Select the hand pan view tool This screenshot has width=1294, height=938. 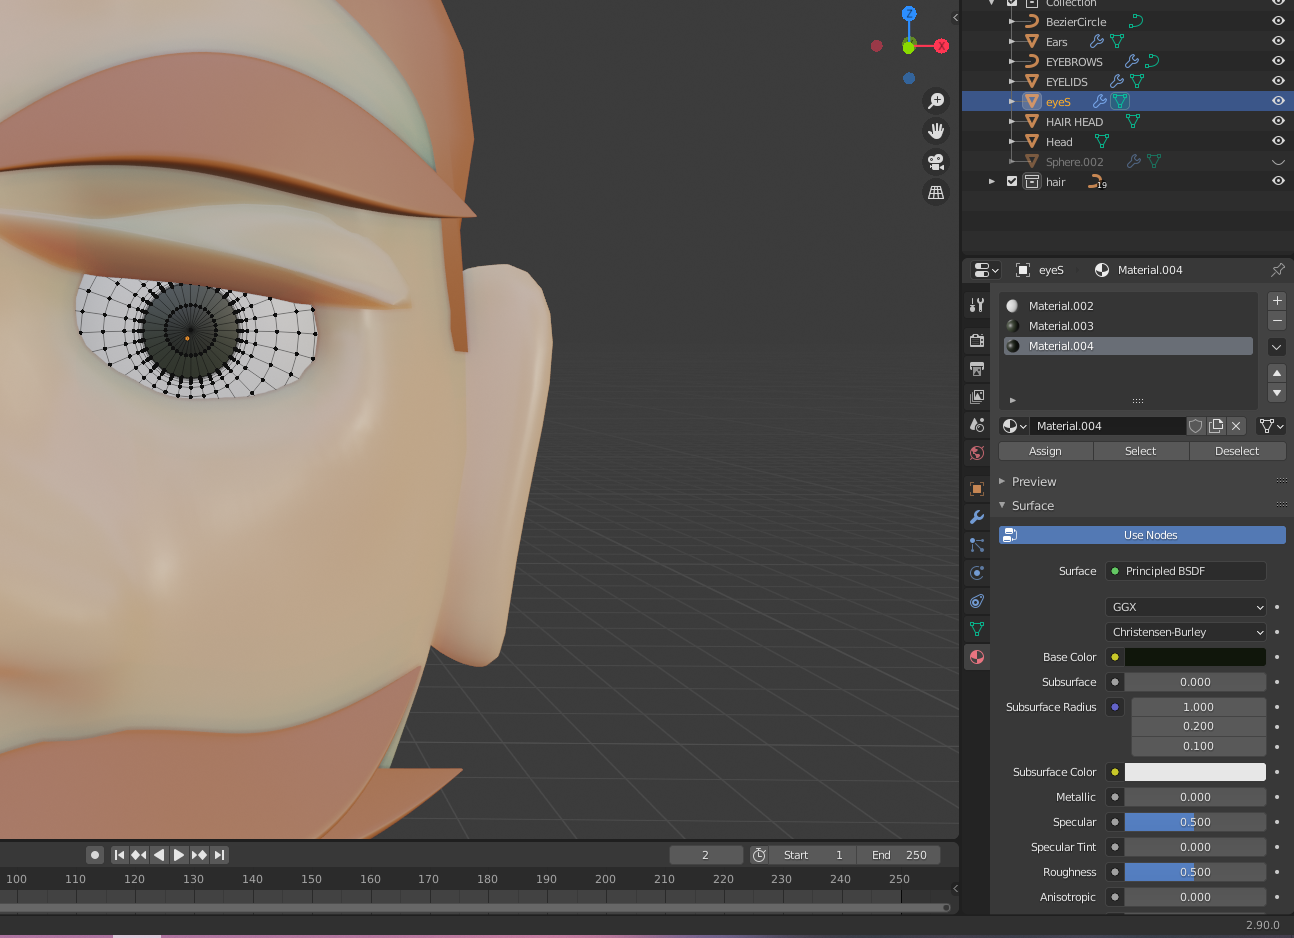pyautogui.click(x=936, y=131)
